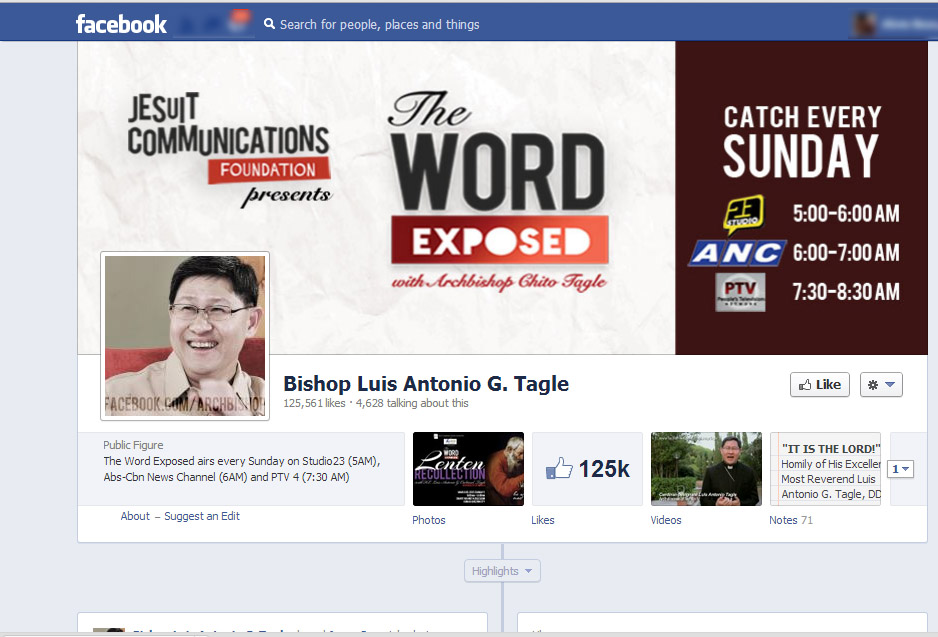
Task: Click the magnifier icon in the search bar
Action: coord(269,24)
